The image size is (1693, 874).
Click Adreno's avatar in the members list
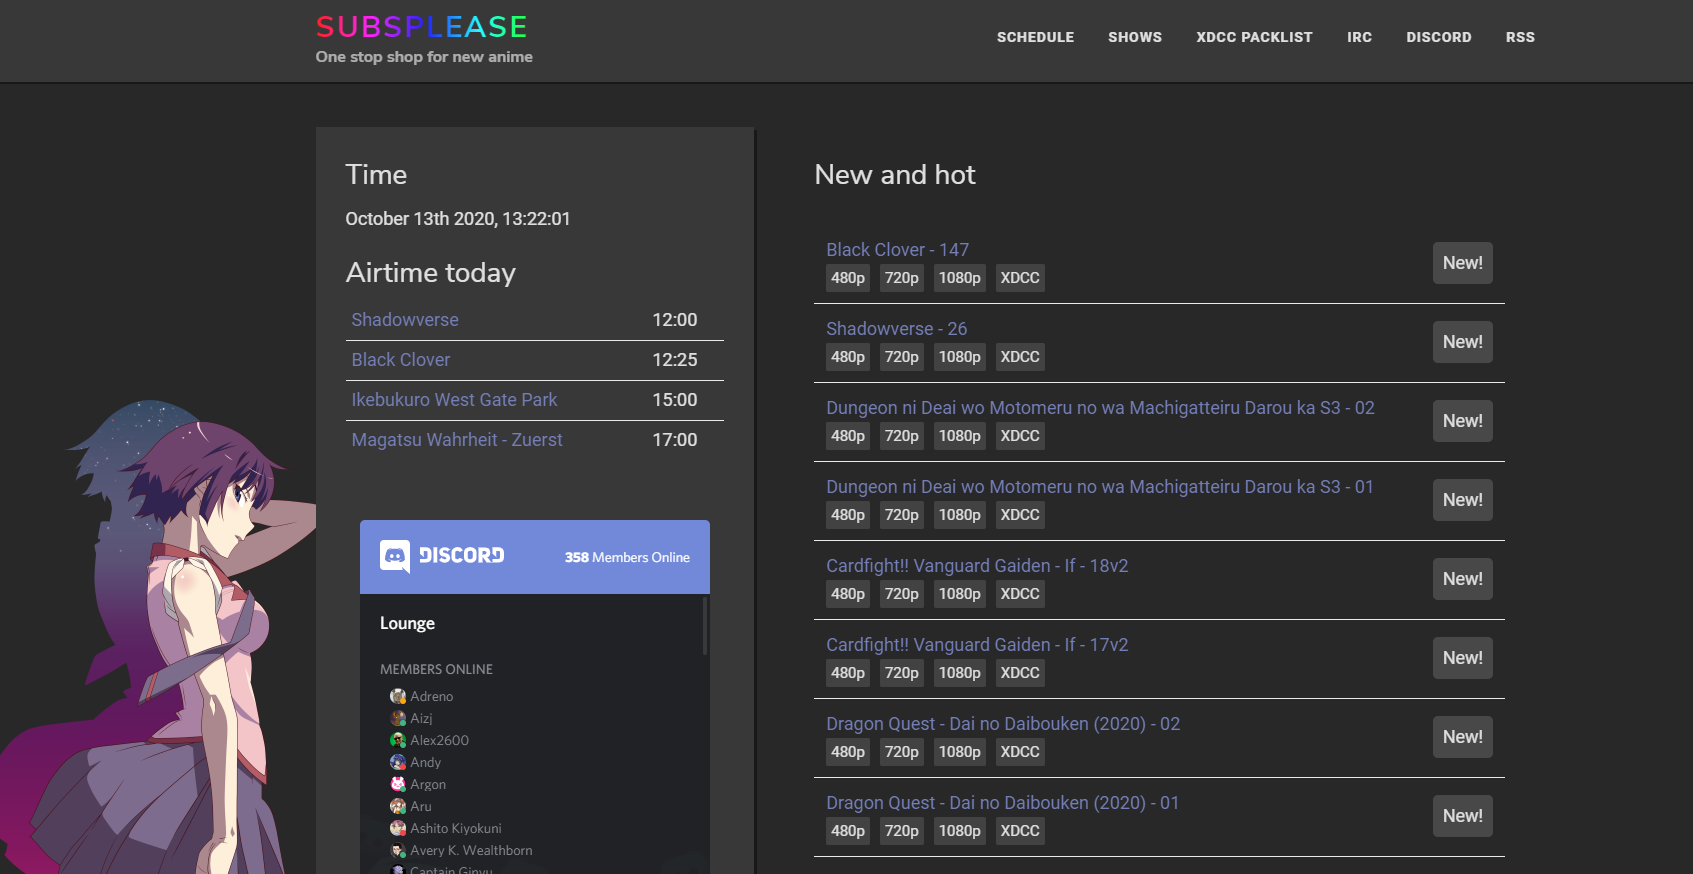[x=398, y=696]
